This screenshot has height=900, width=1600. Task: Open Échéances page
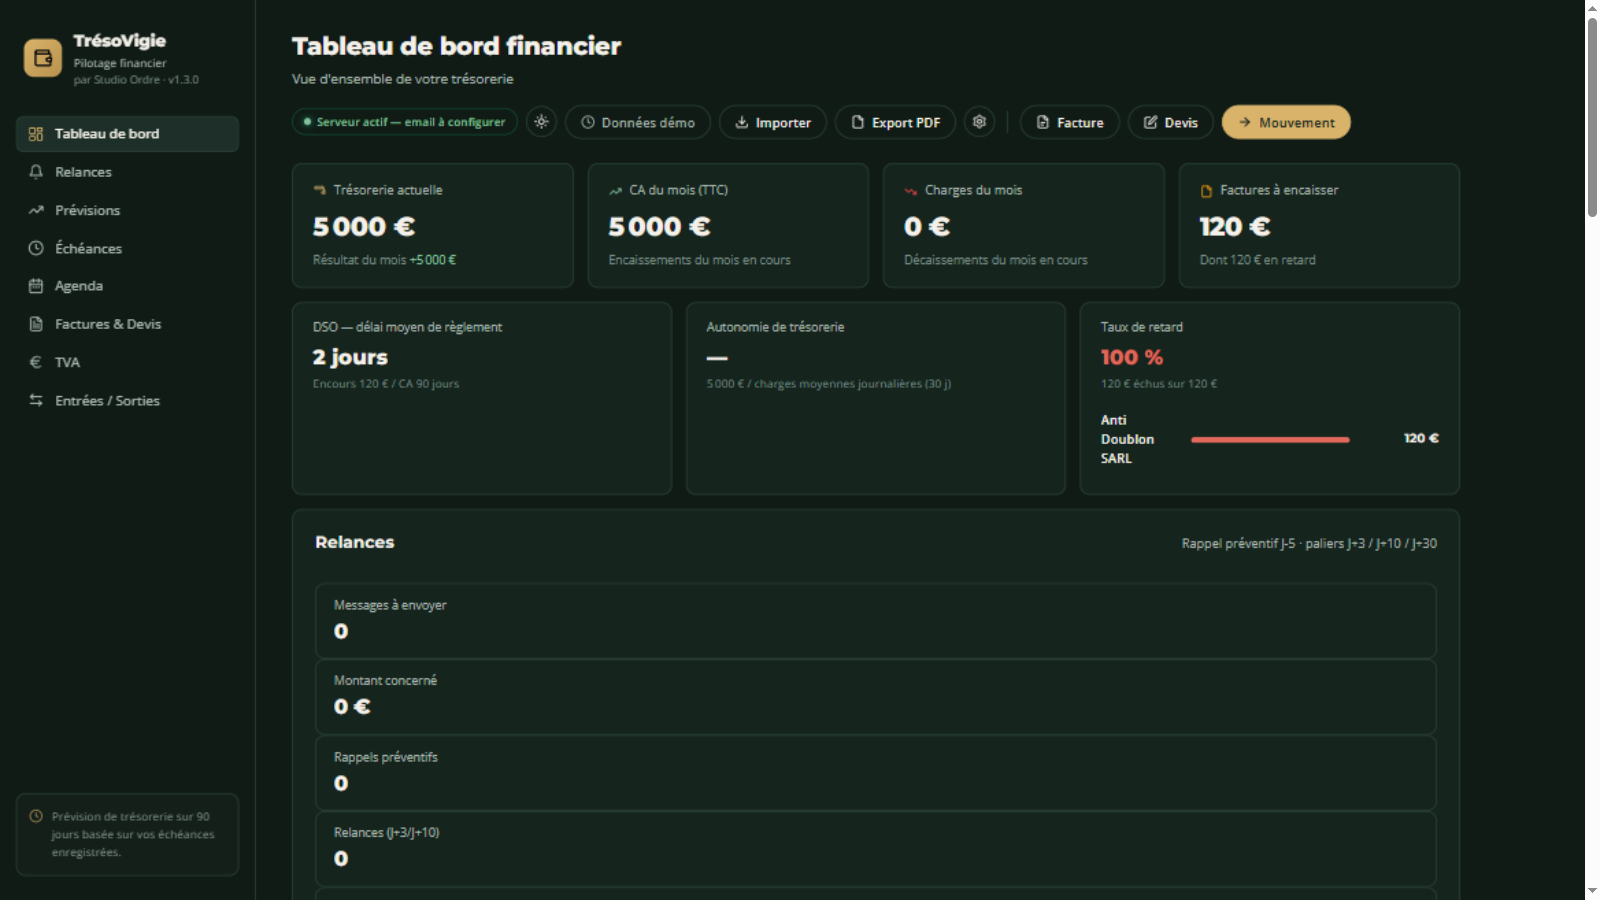tap(127, 248)
